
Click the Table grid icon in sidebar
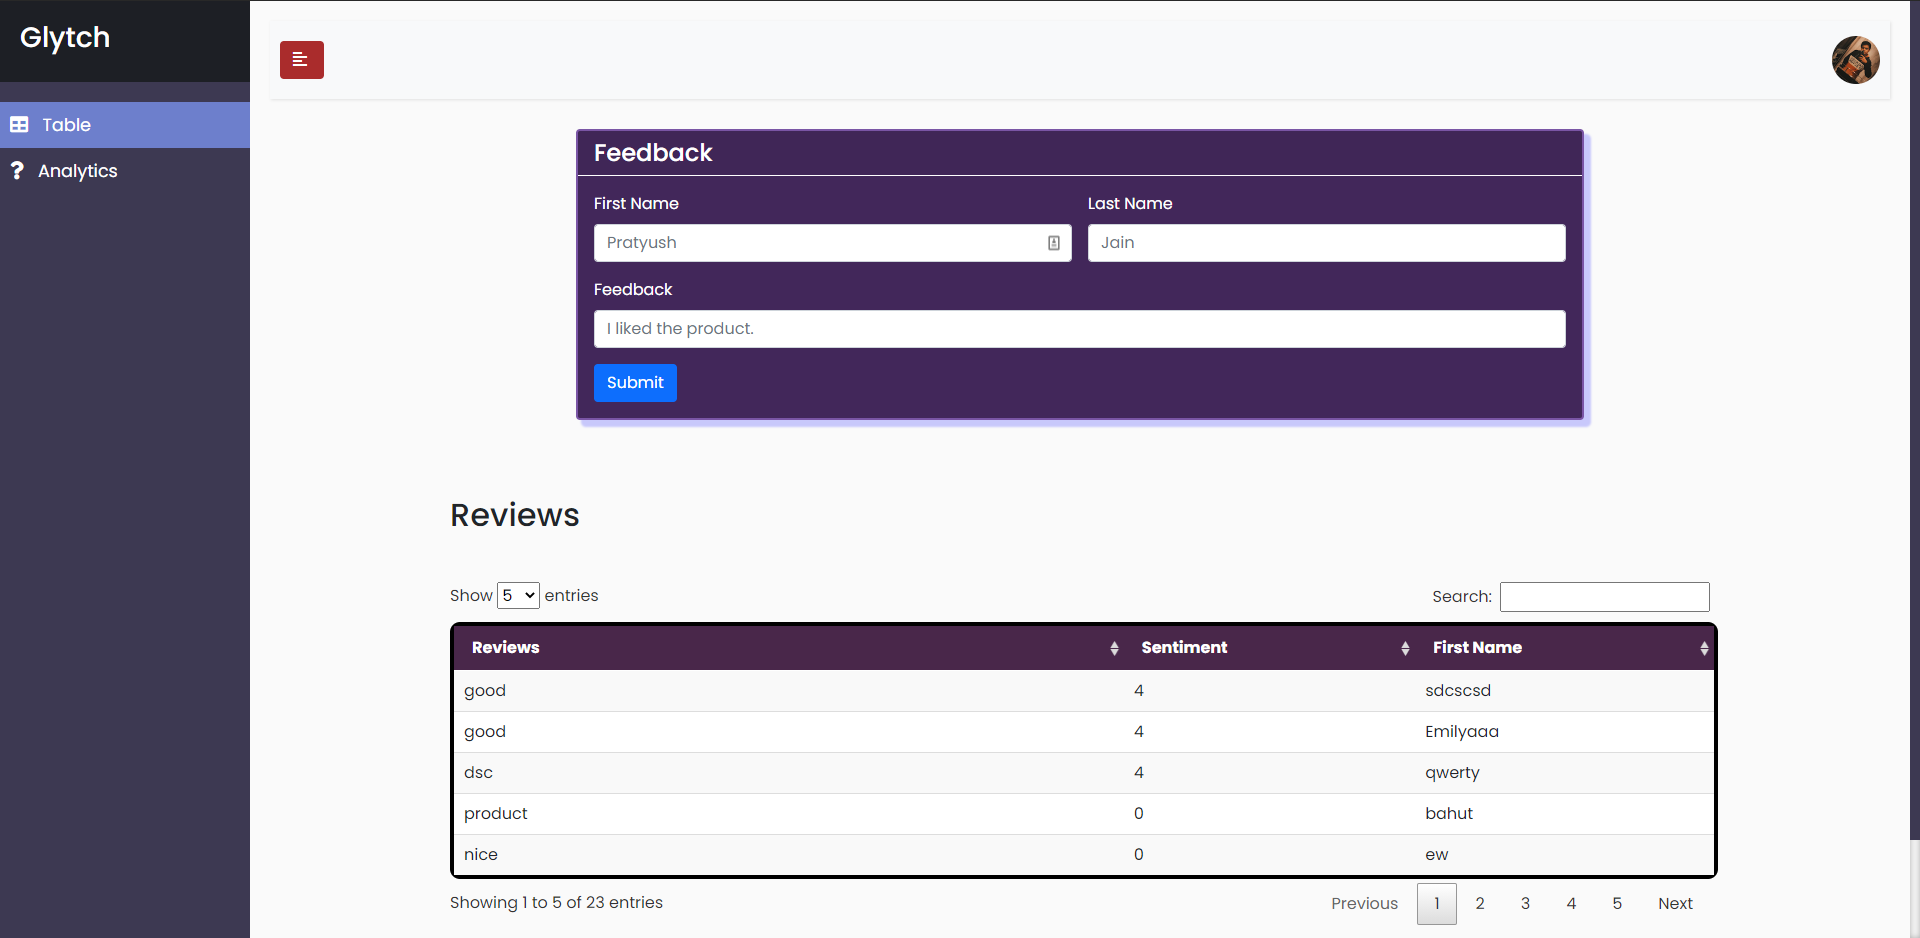[x=19, y=125]
